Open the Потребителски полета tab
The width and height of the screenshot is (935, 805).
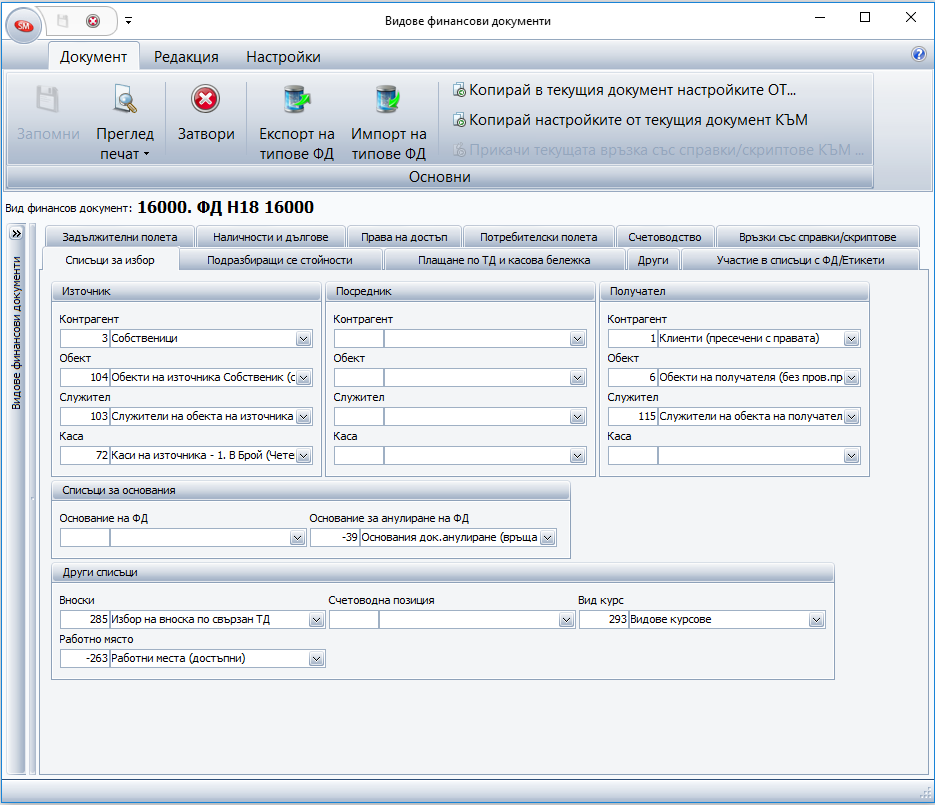(538, 237)
